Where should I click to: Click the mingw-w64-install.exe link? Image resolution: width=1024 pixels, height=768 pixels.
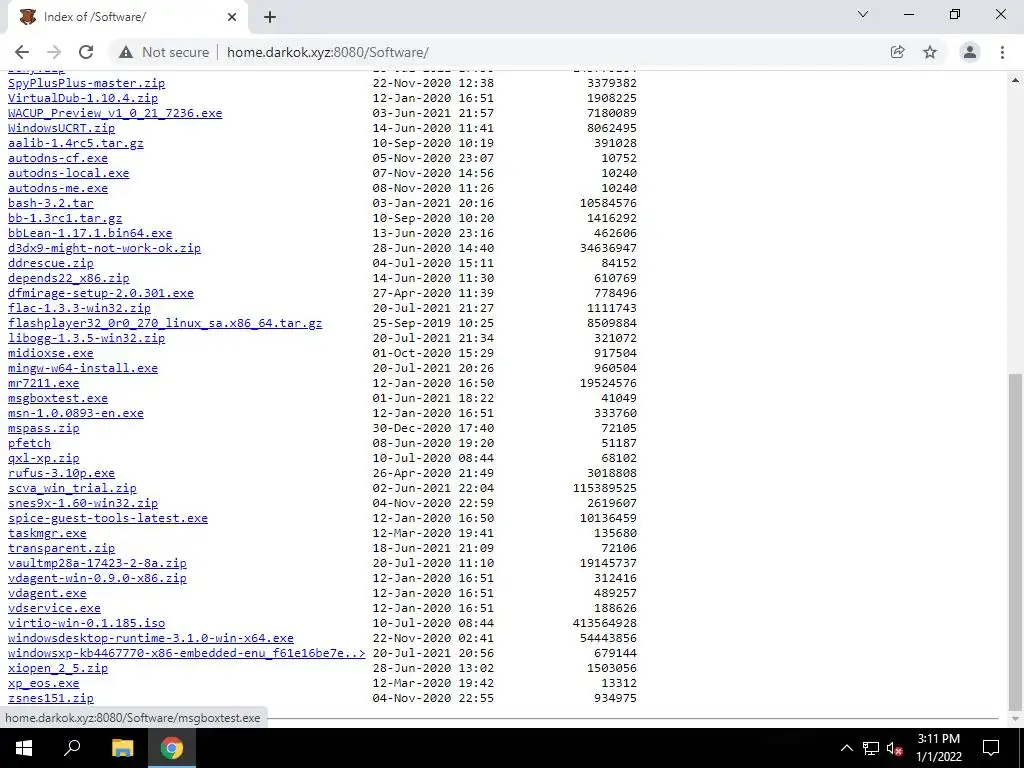[x=83, y=368]
